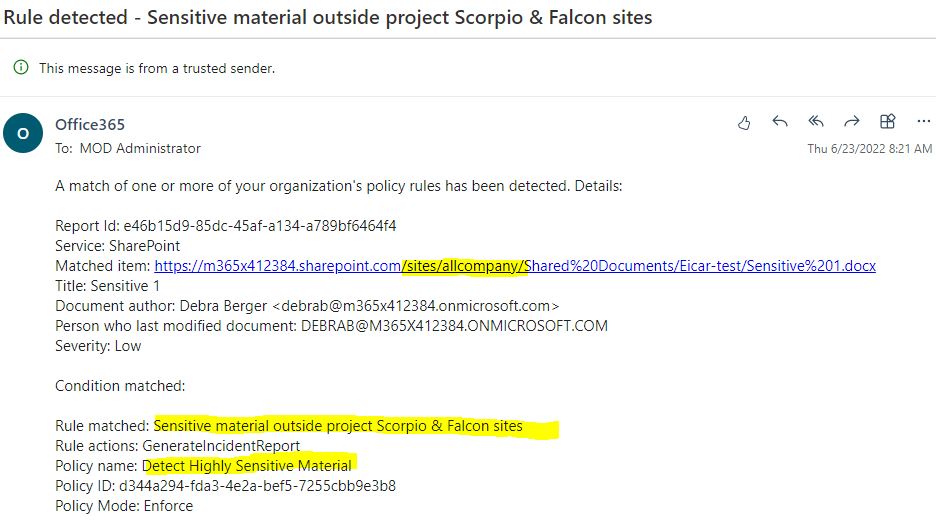This screenshot has width=936, height=523.
Task: Reply to the Office365 message
Action: coord(780,122)
